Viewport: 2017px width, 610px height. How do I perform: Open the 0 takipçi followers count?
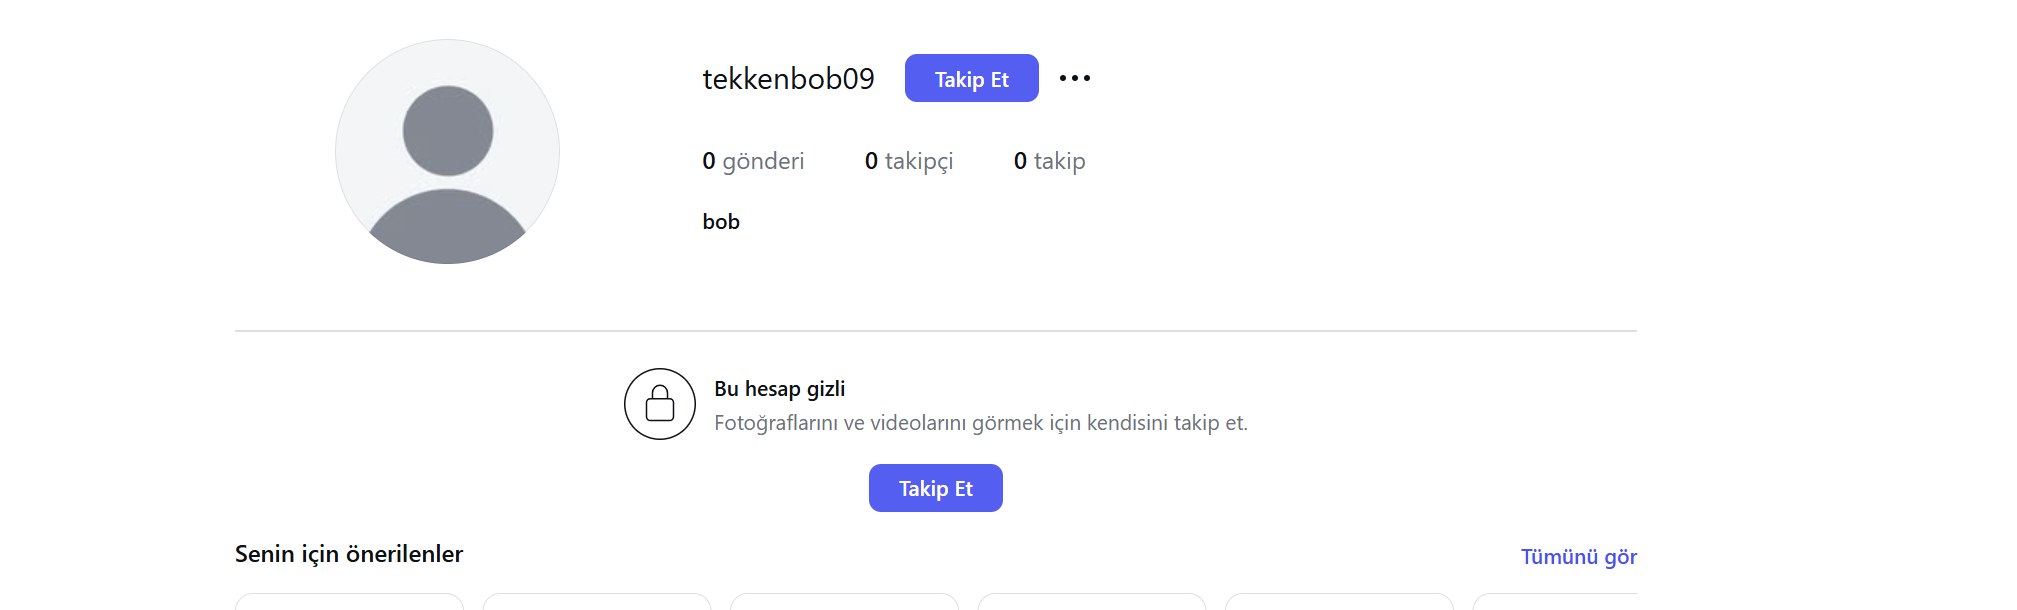point(909,161)
